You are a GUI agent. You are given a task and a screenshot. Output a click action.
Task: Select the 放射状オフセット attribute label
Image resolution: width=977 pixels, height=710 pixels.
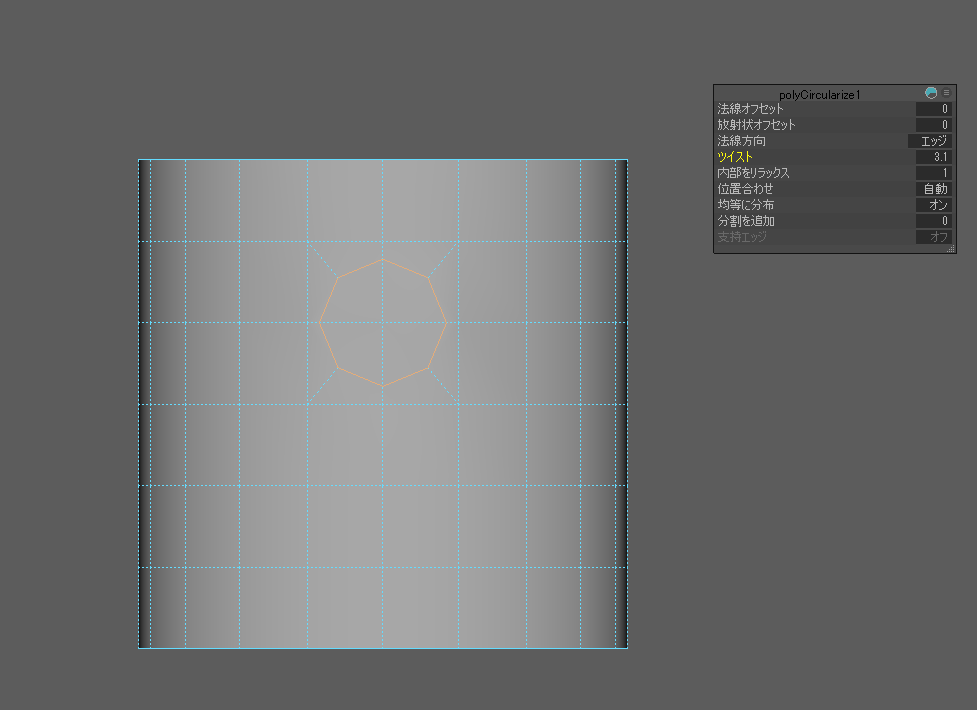coord(756,125)
